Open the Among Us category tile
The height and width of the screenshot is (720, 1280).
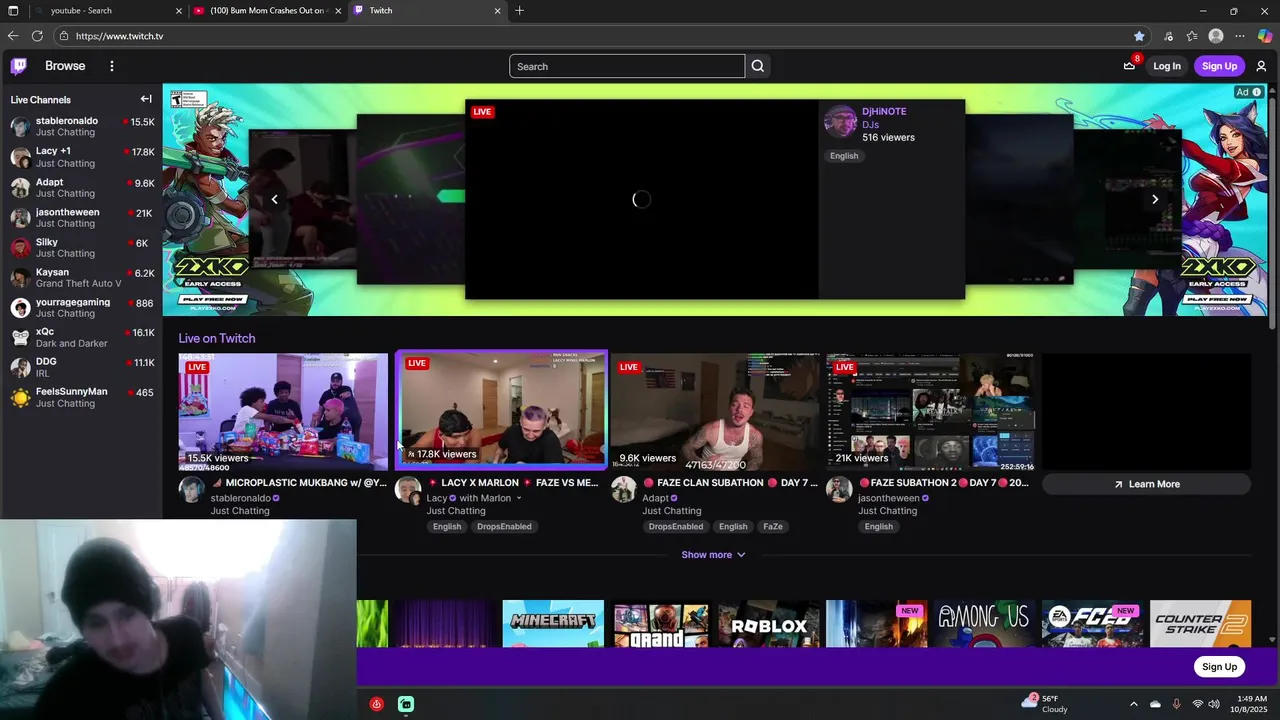pos(985,623)
